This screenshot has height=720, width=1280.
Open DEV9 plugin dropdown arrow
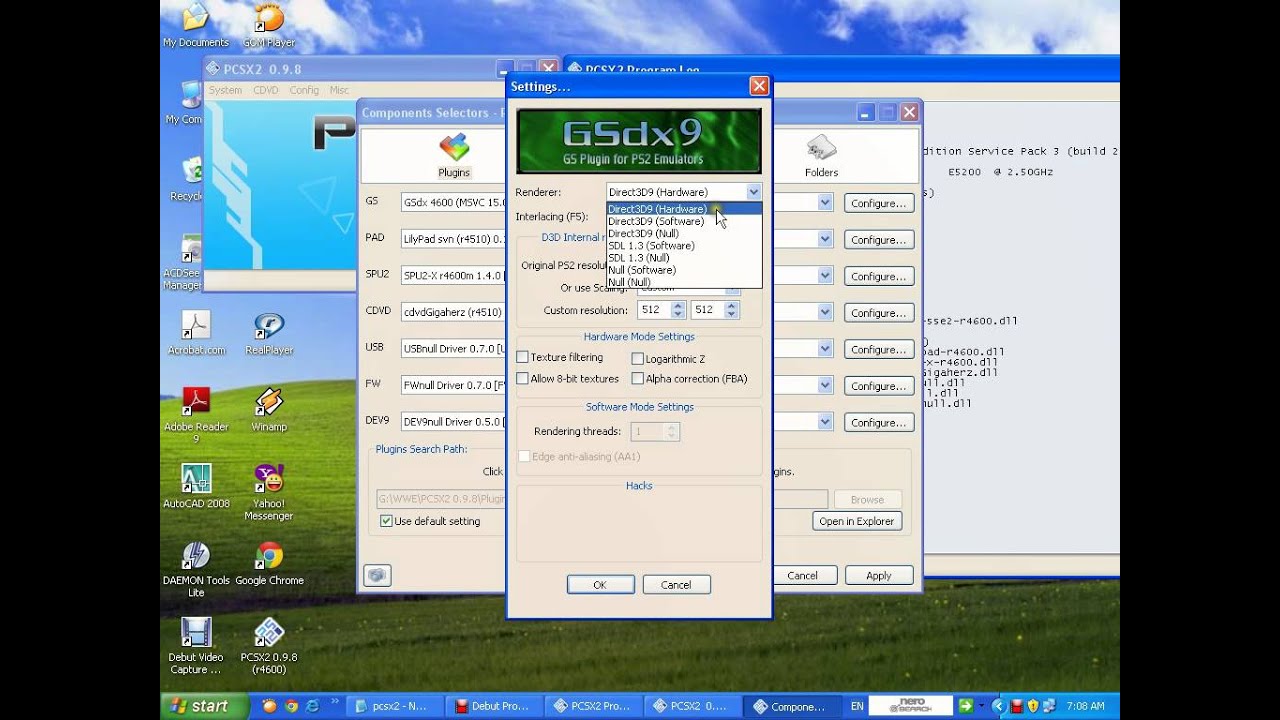[x=825, y=422]
